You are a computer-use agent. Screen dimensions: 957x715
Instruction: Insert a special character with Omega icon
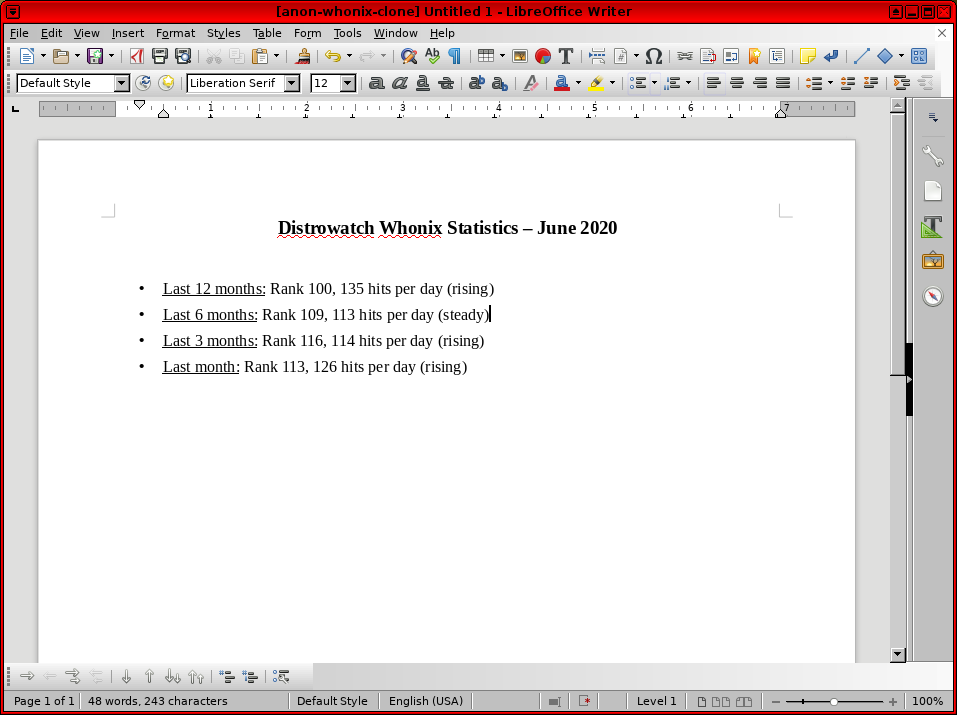[x=654, y=56]
